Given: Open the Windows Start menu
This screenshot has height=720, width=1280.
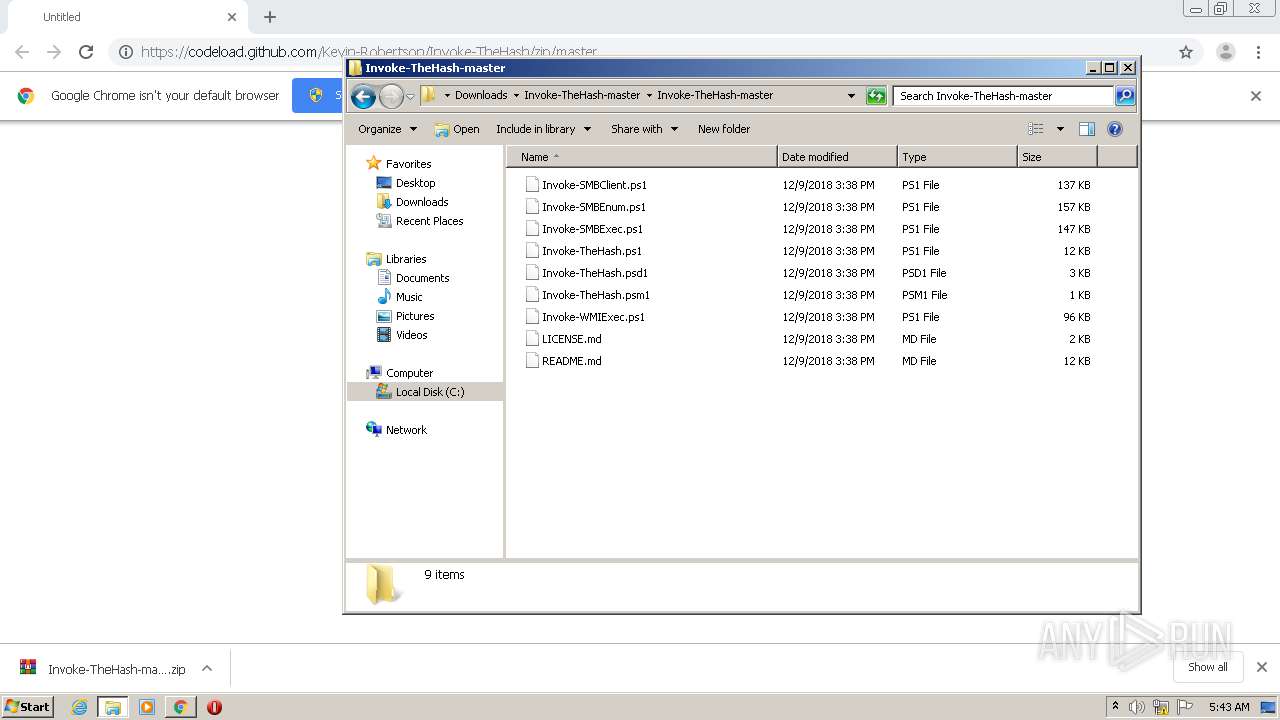Looking at the screenshot, I should coord(28,707).
